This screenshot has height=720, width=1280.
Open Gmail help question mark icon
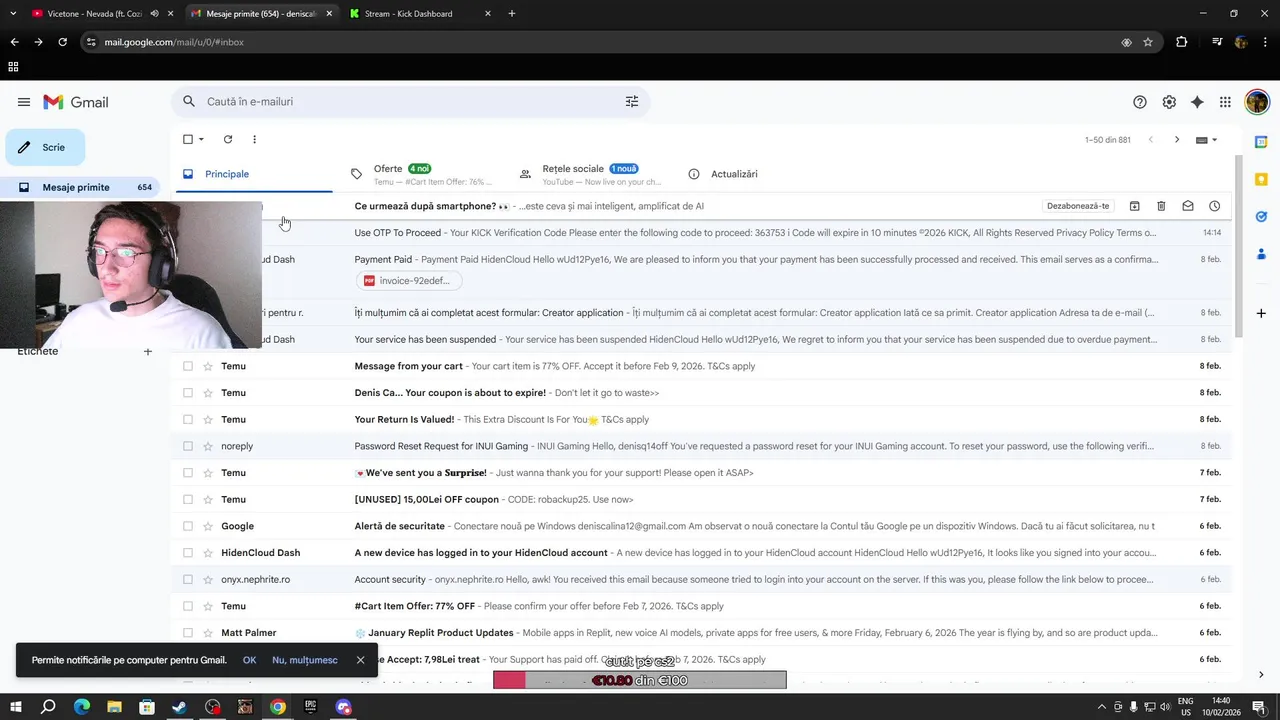[x=1140, y=102]
